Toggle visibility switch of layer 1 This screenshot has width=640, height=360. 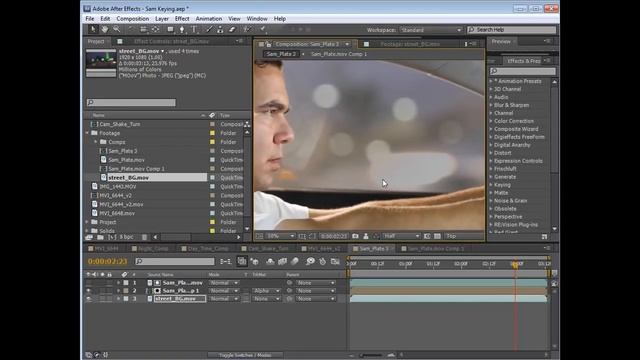pyautogui.click(x=88, y=282)
